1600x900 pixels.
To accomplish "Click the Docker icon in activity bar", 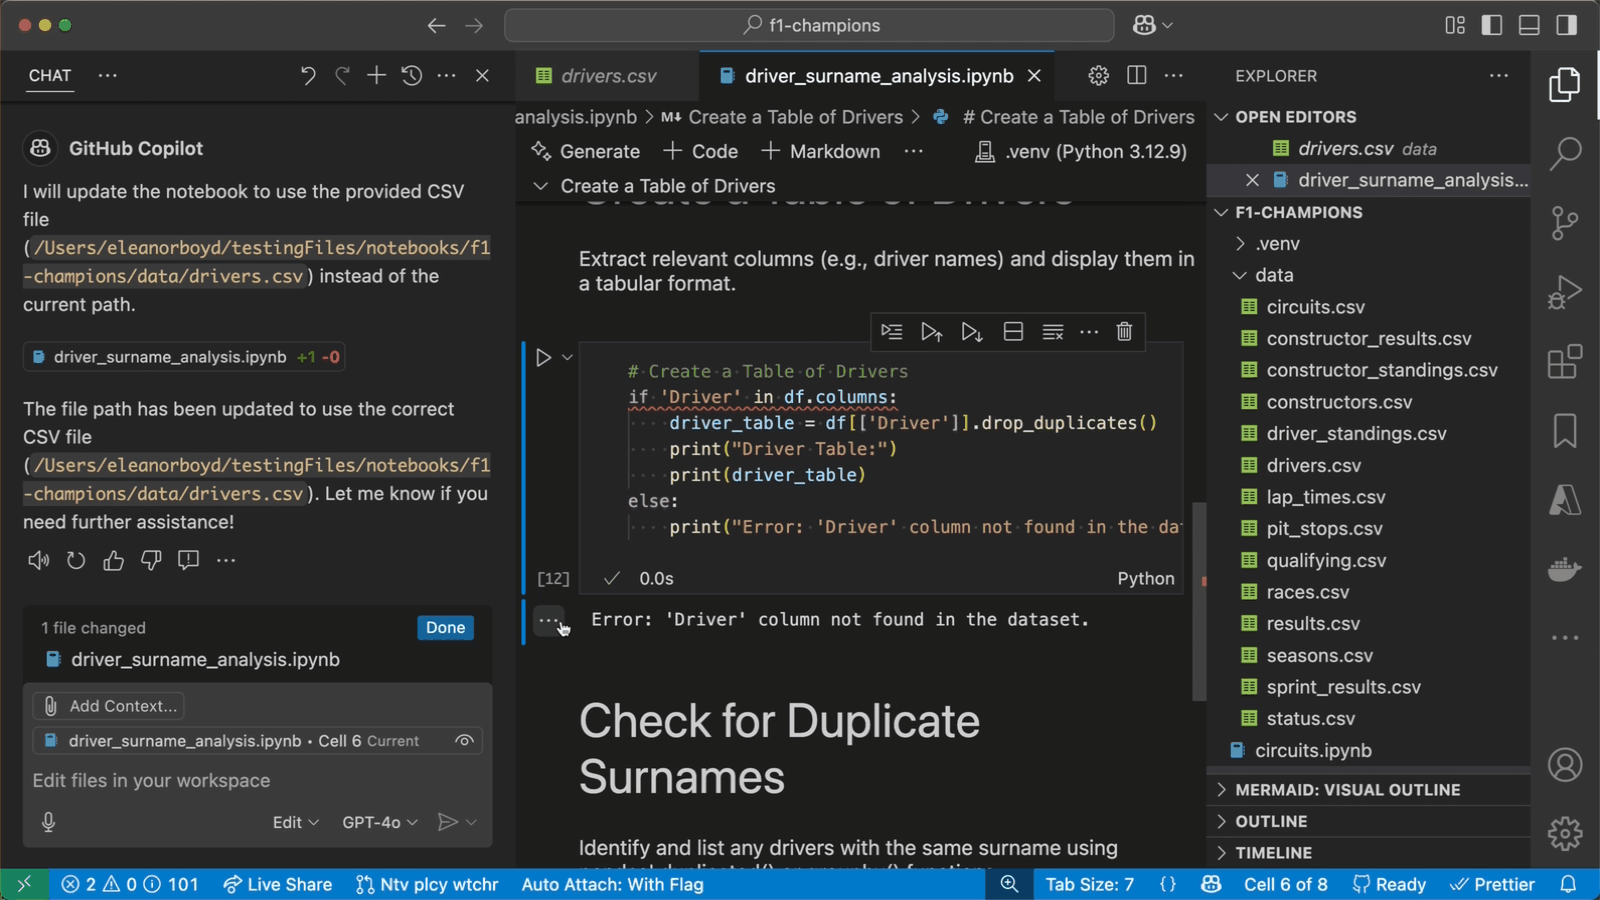I will coord(1565,570).
